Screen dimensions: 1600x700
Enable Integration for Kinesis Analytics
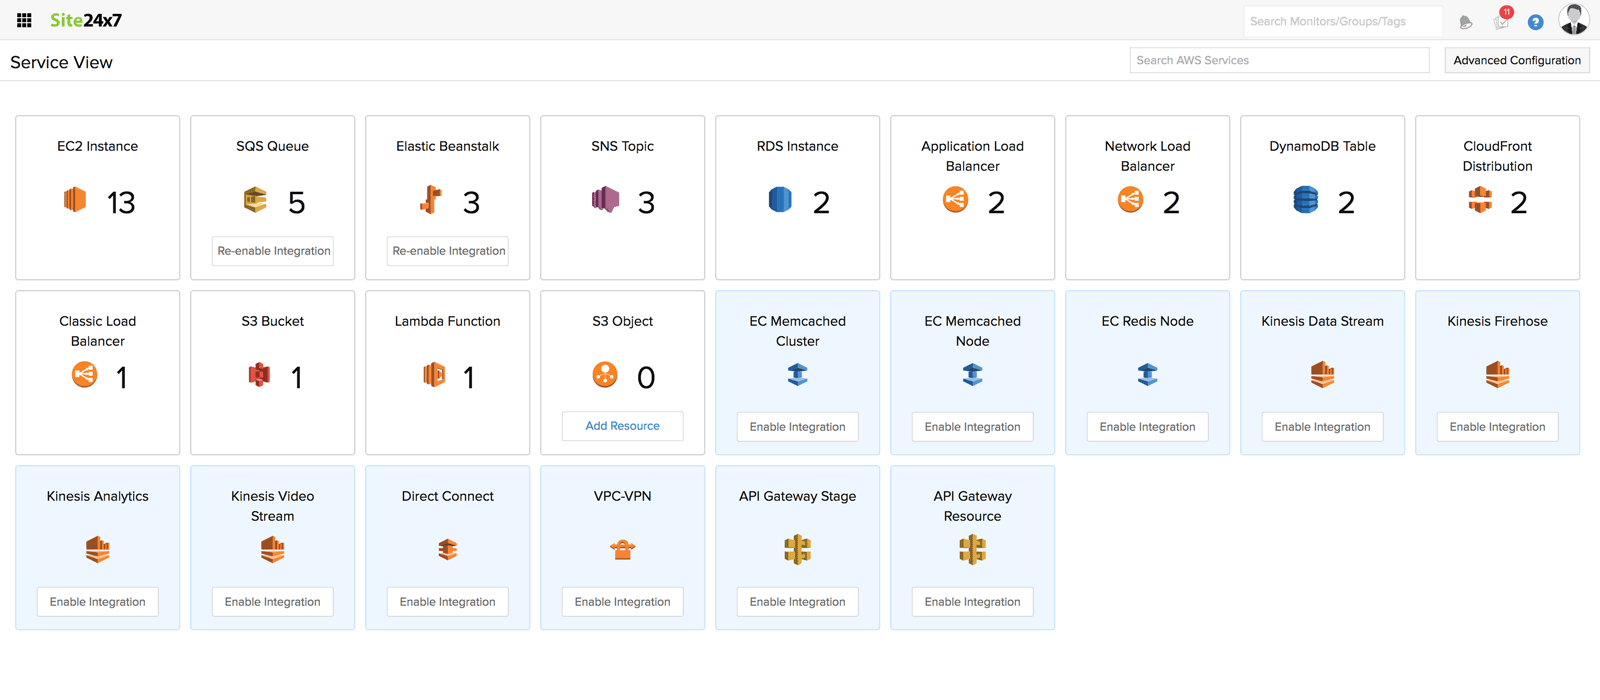coord(97,602)
